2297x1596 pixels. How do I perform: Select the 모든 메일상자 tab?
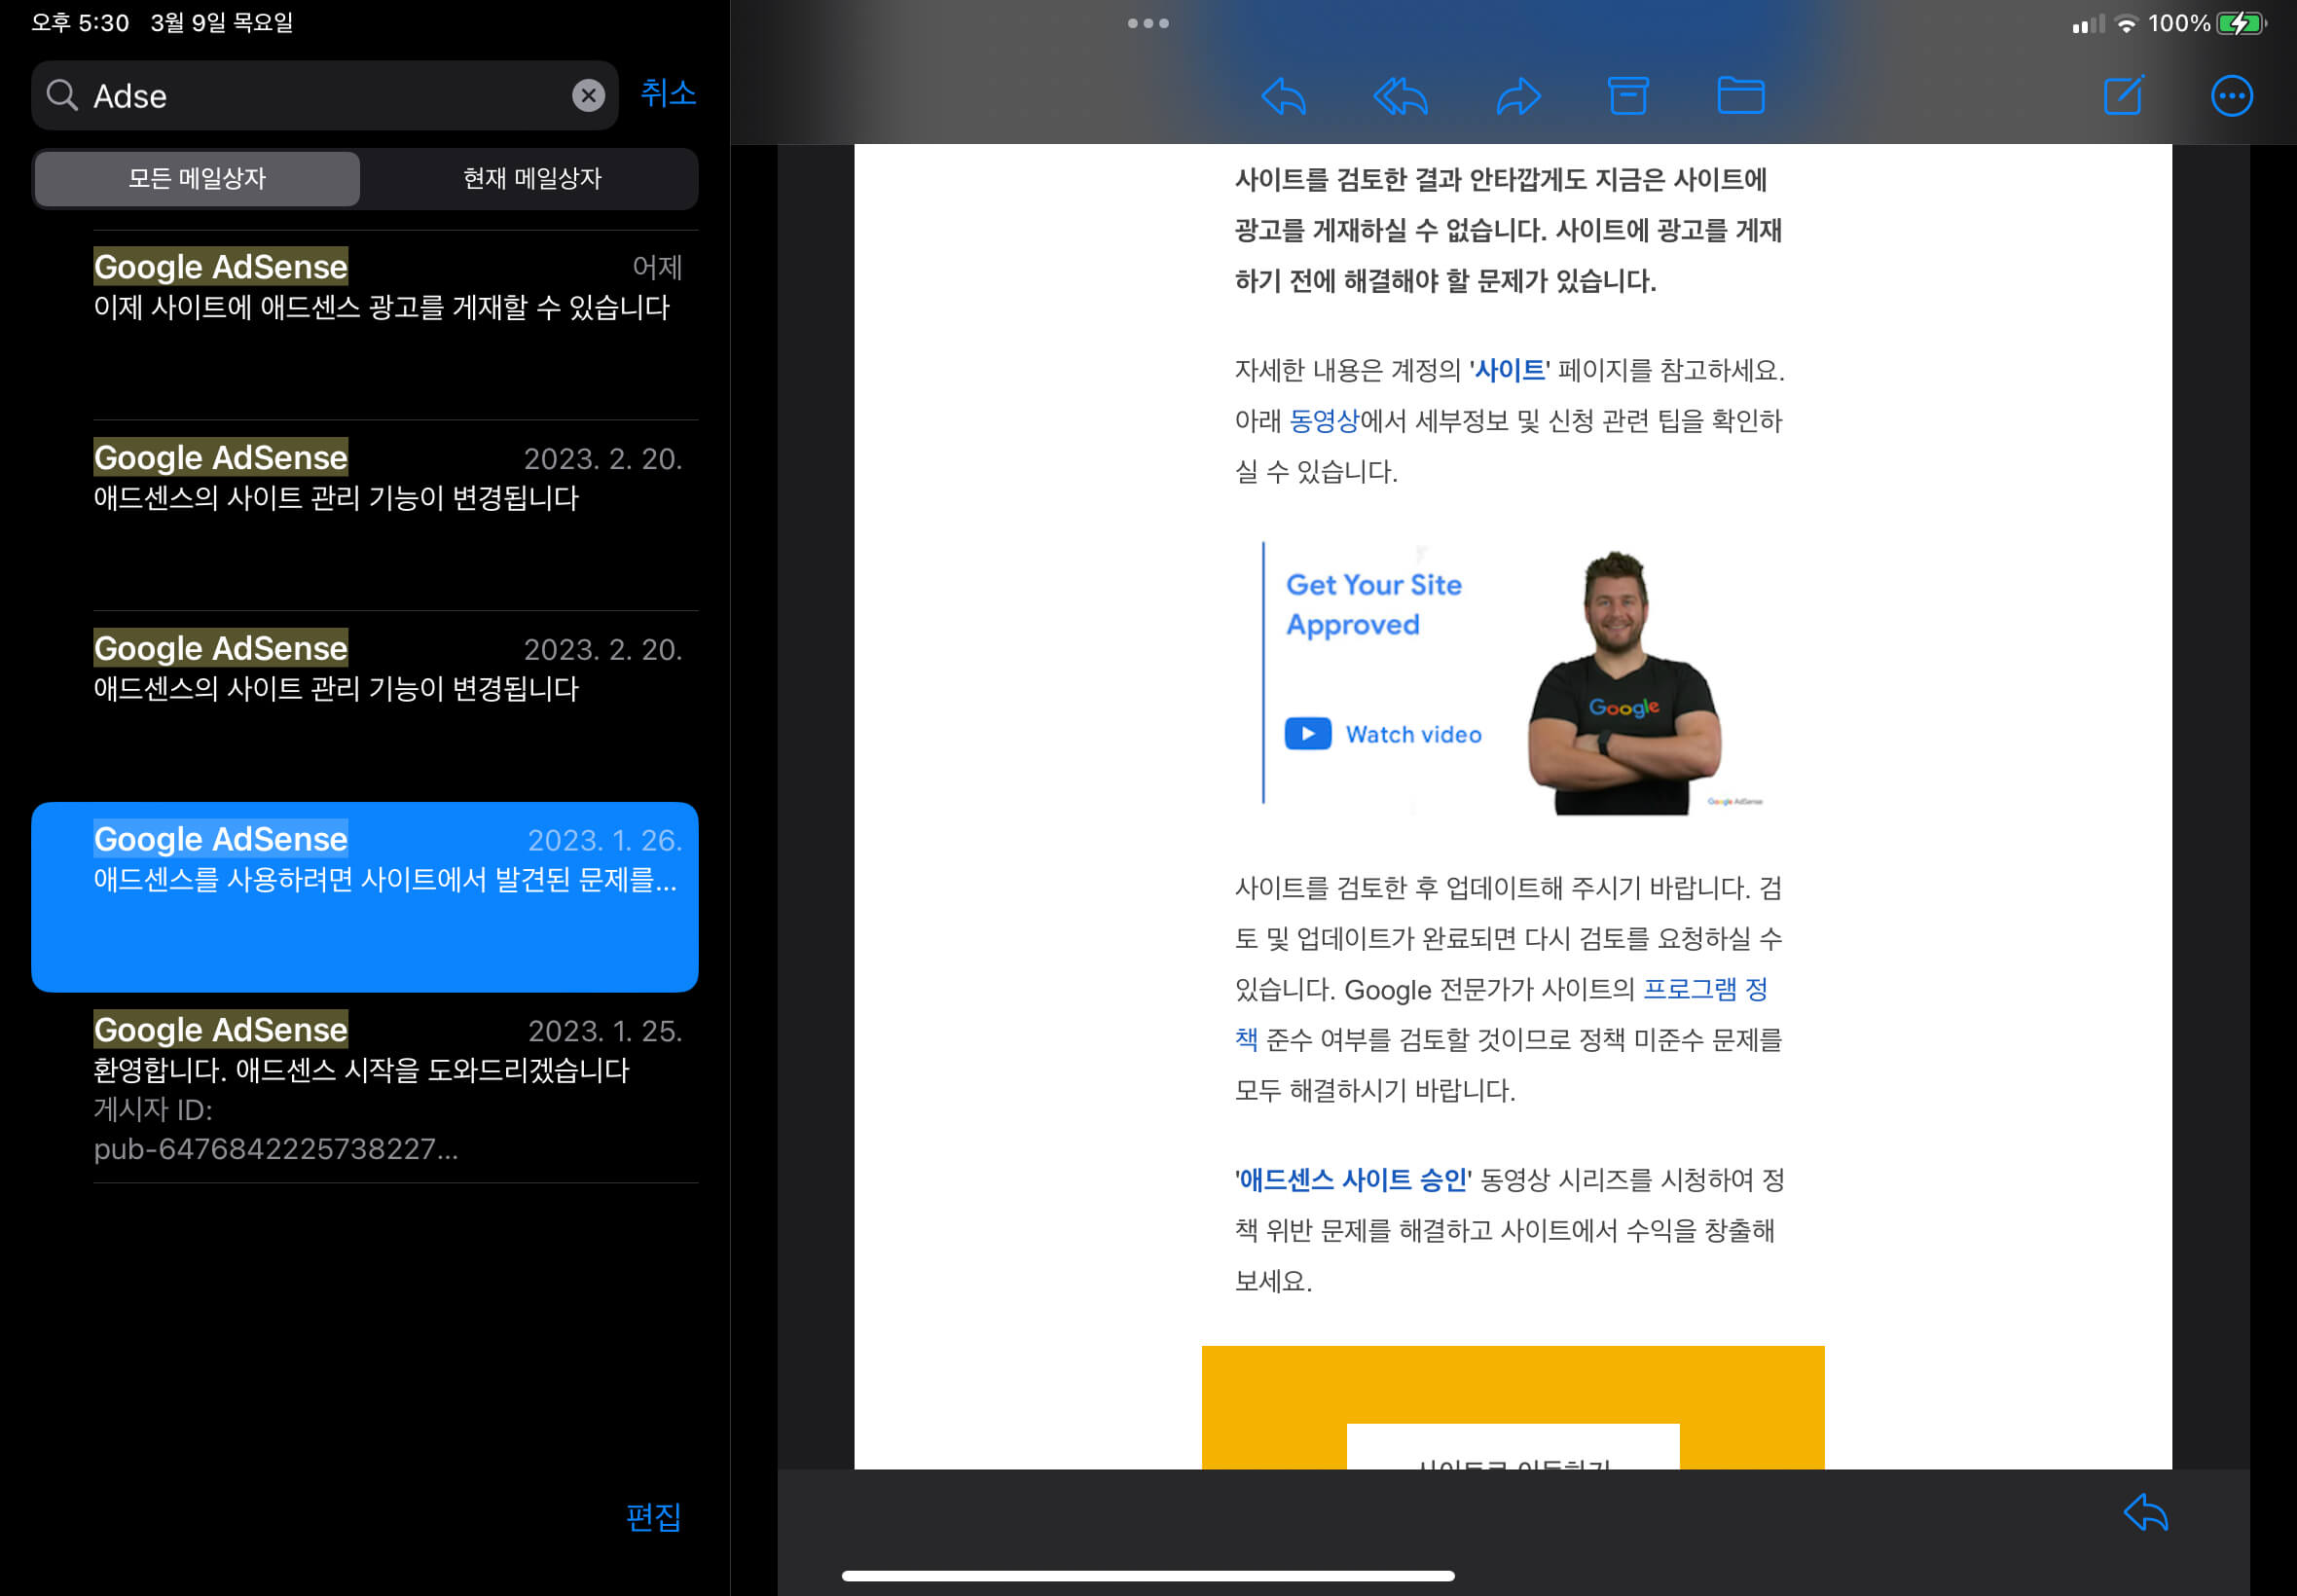click(197, 179)
